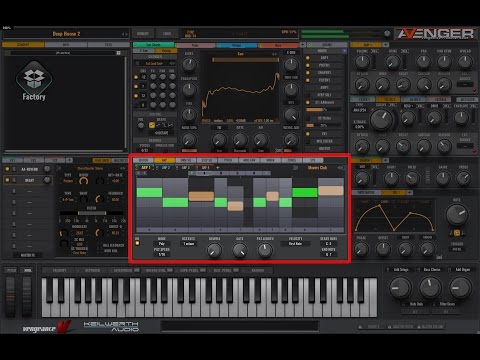Viewport: 480px width, 360px height.
Task: Enable the first chorder row light
Action: [x=136, y=77]
